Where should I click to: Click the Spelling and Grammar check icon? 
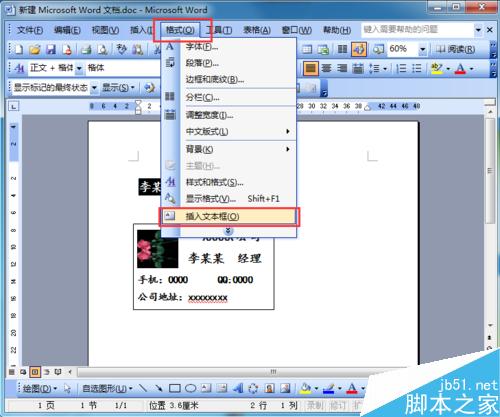tap(122, 49)
